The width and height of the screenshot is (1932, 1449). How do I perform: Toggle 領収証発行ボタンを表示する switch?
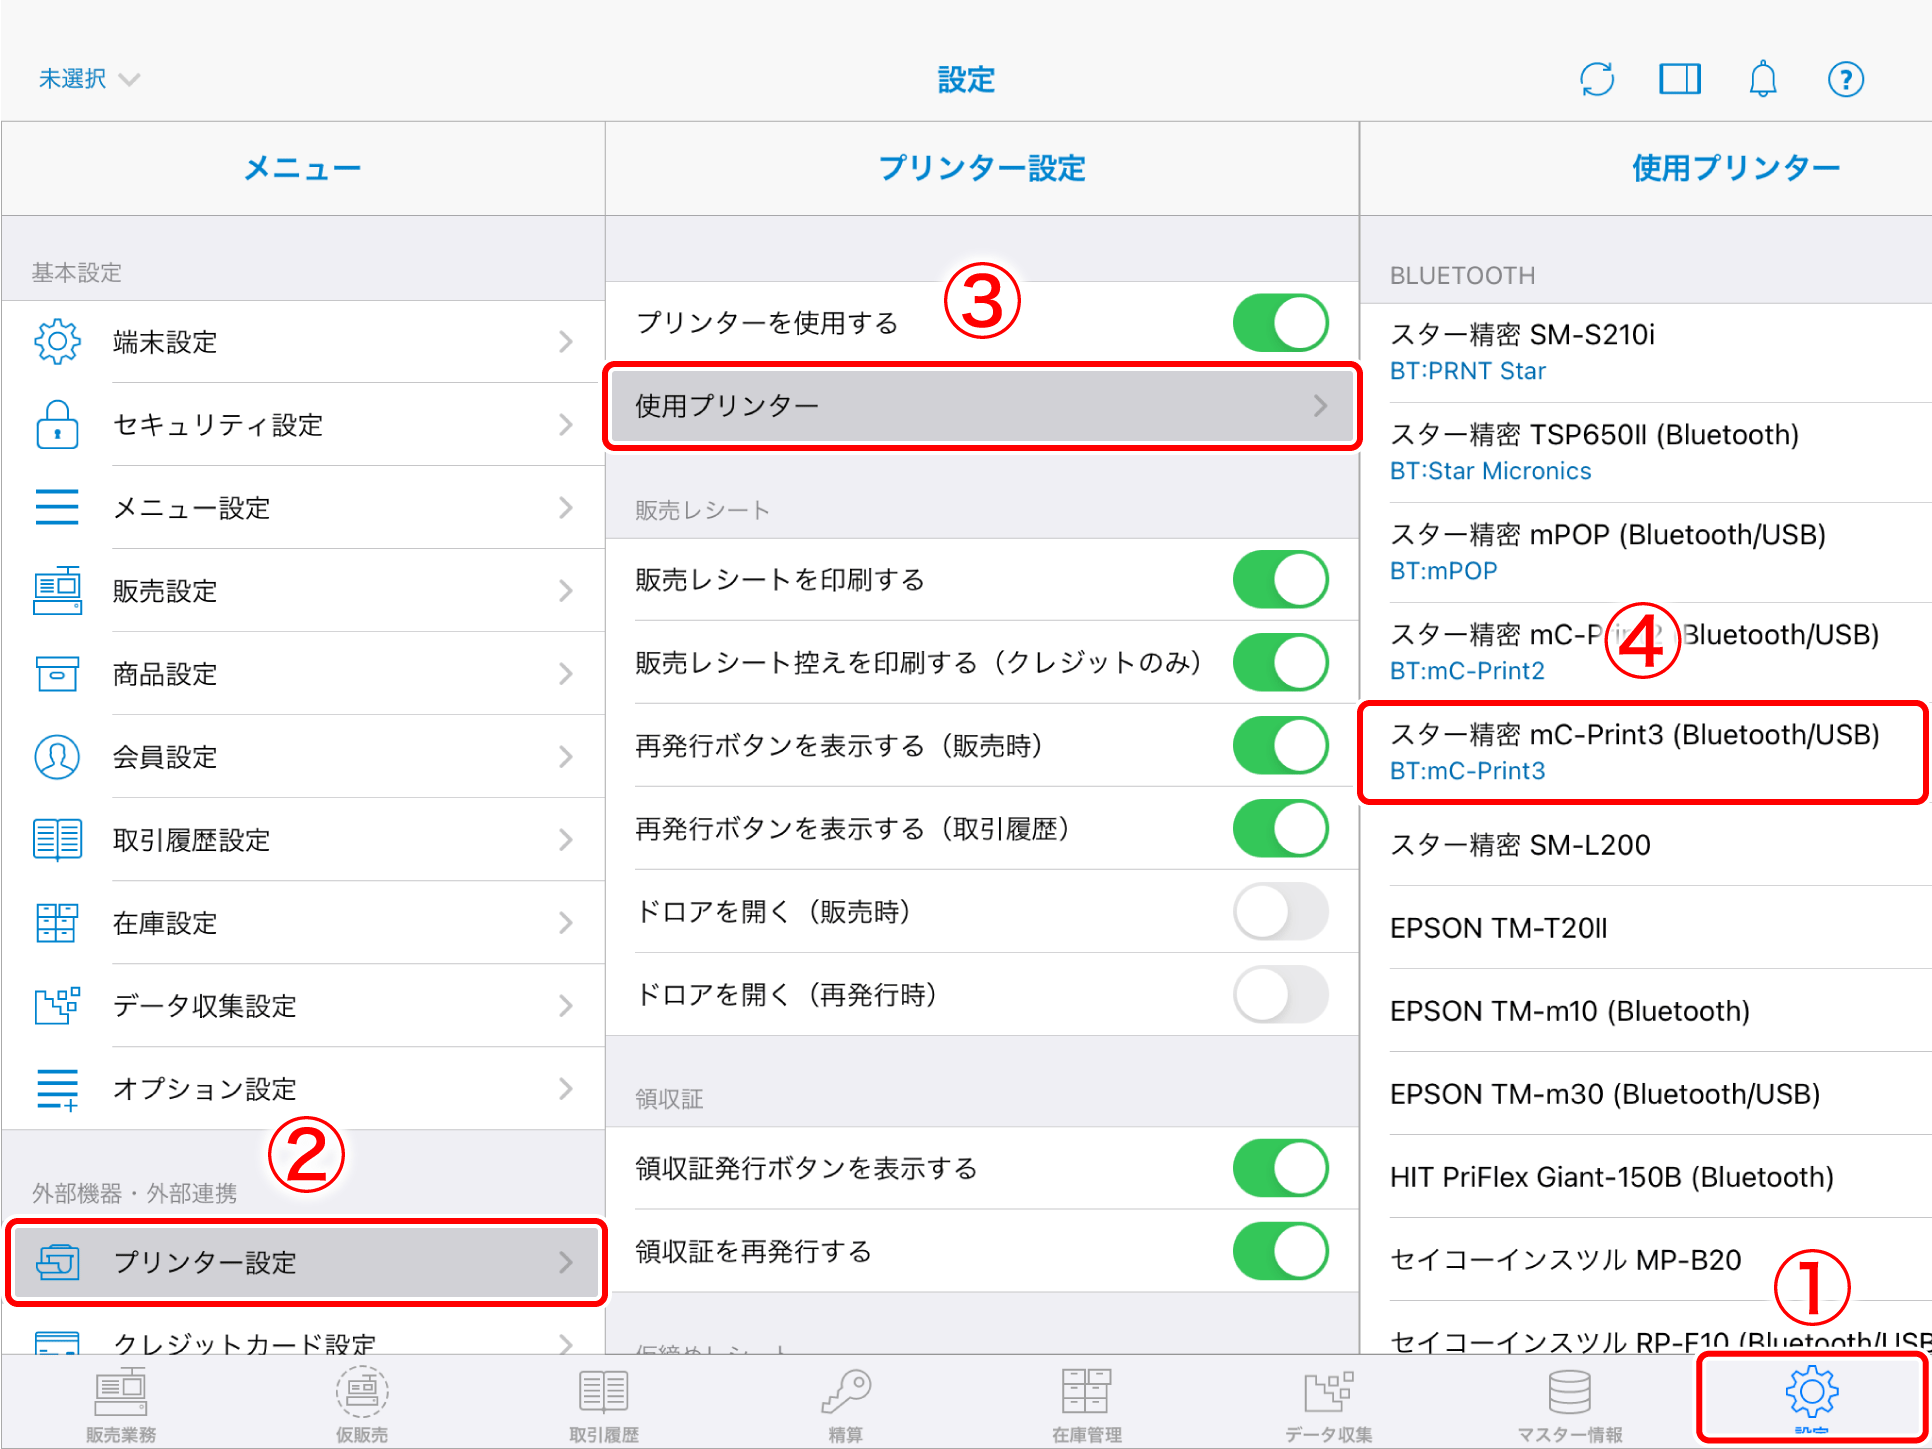coord(1281,1168)
